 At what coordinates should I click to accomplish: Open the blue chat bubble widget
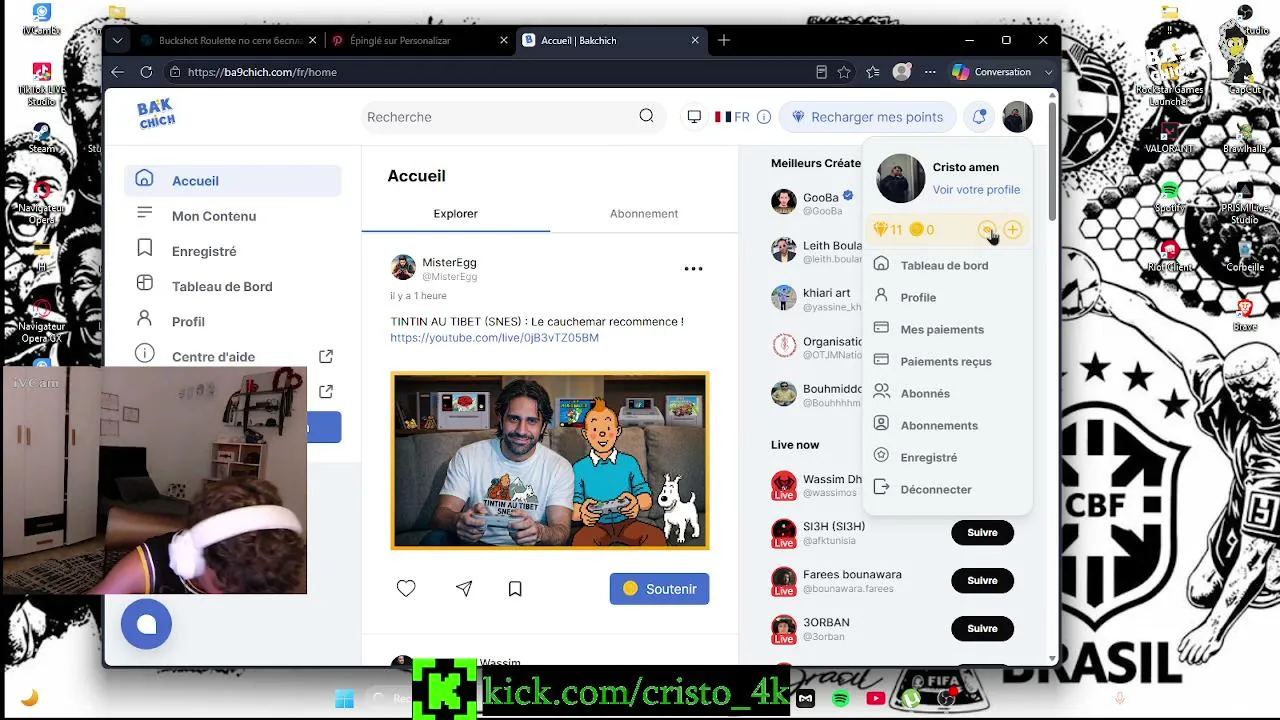point(146,624)
